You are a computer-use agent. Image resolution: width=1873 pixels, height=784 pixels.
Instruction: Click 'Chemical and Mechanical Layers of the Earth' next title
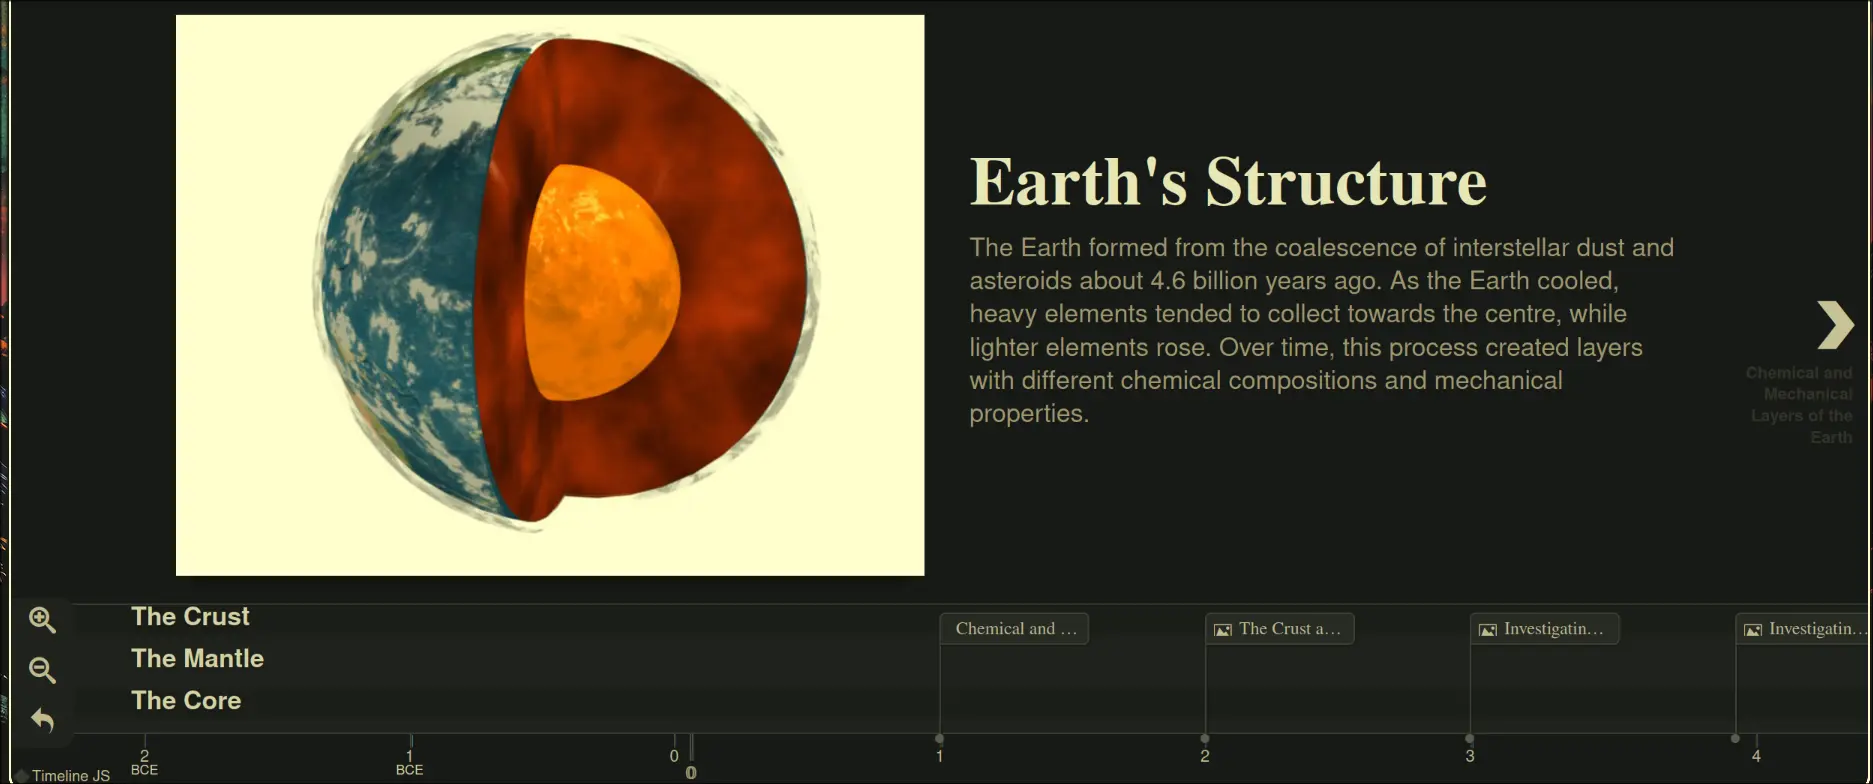click(1800, 405)
